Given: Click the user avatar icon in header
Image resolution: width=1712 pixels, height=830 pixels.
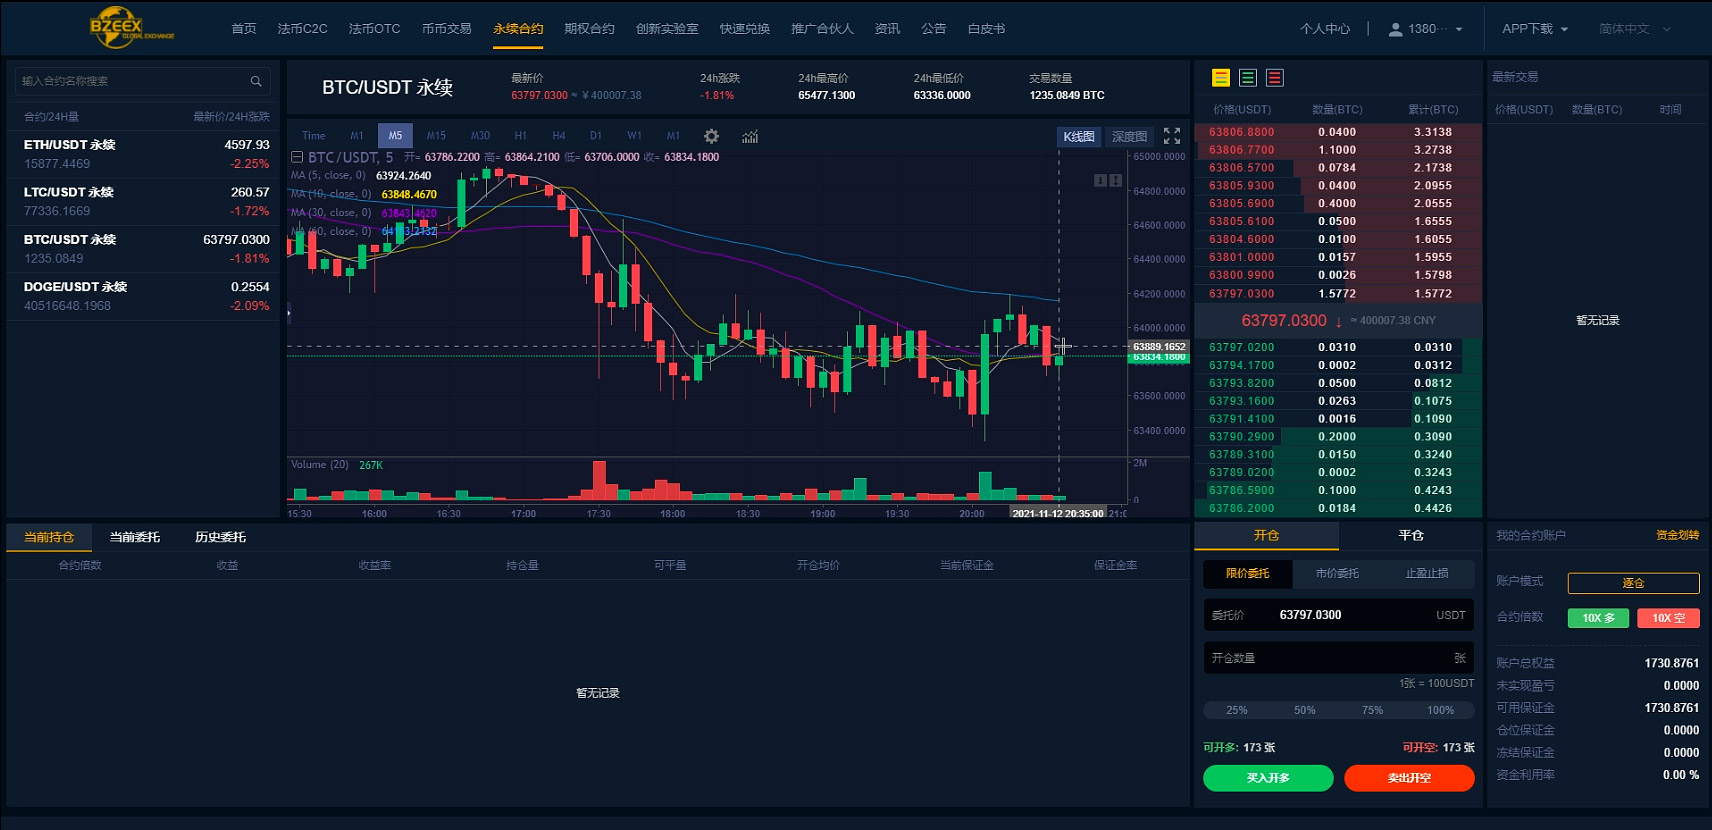Looking at the screenshot, I should (1395, 29).
